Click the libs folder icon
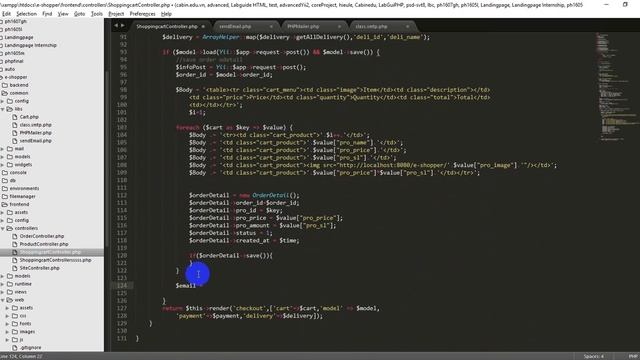The image size is (640, 360). tap(10, 109)
